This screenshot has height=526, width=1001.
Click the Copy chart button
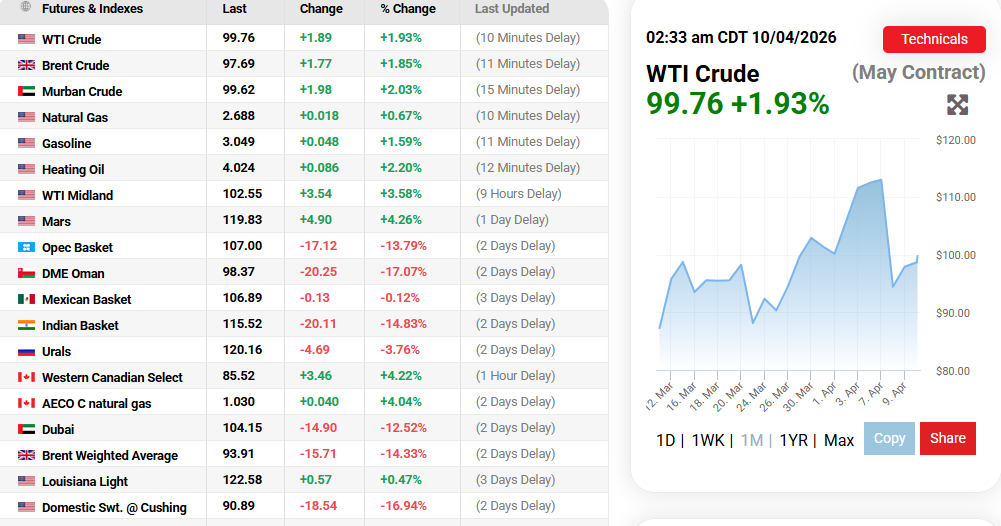click(889, 438)
